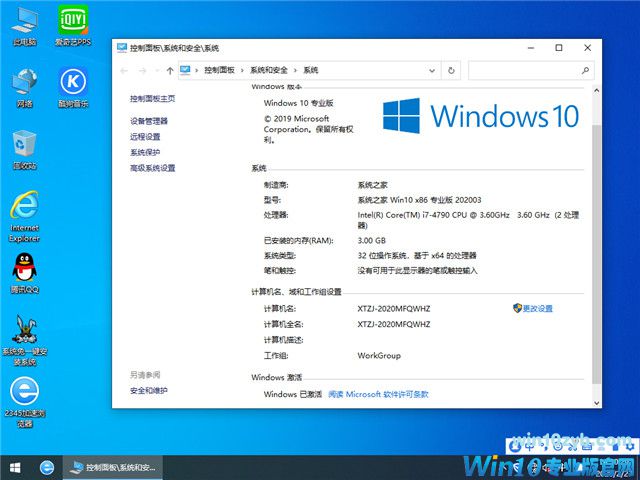Screen dimensions: 640x480
Task: Click the scrollbar down arrow
Action: tap(596, 403)
